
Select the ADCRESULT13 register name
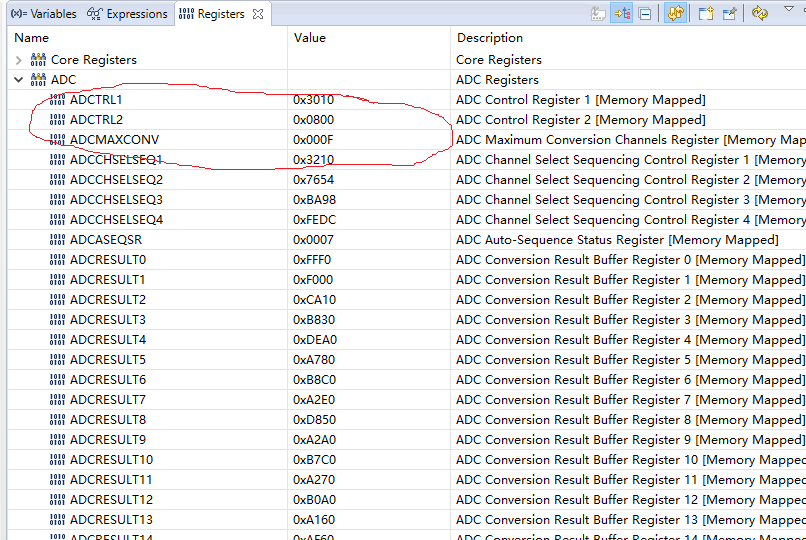point(112,520)
